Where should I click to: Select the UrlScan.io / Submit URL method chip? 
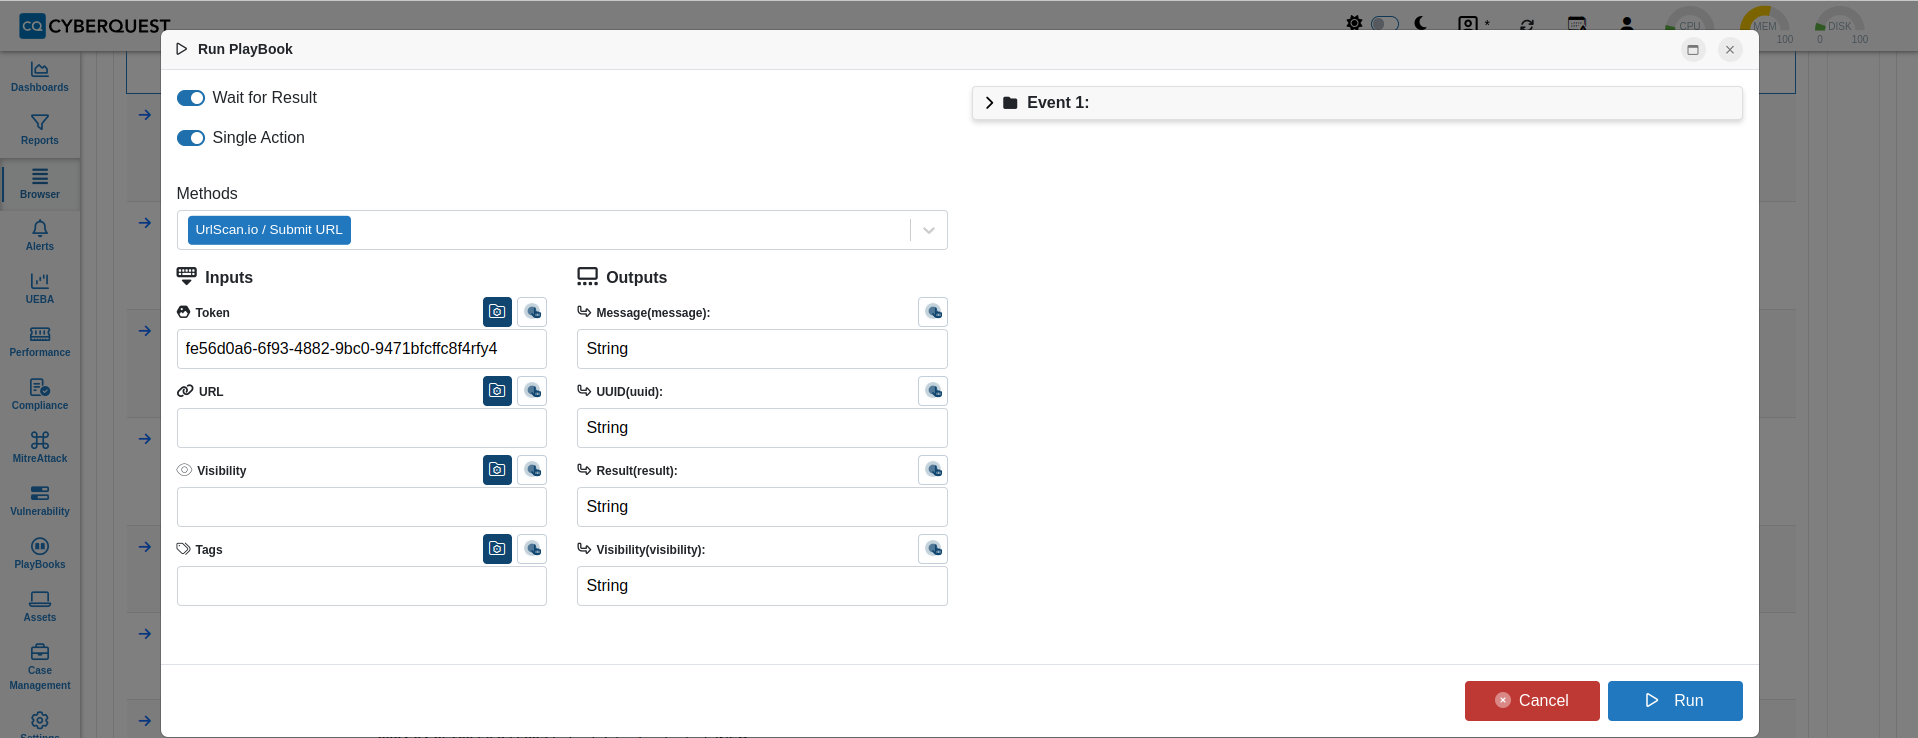pos(269,230)
